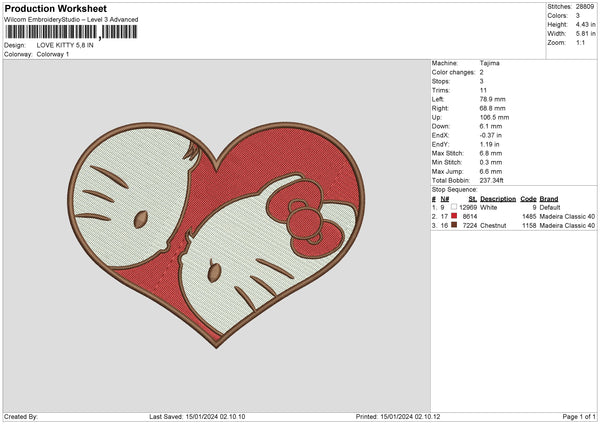Click the Tajima machine value
This screenshot has height=424, width=600.
pyautogui.click(x=491, y=63)
